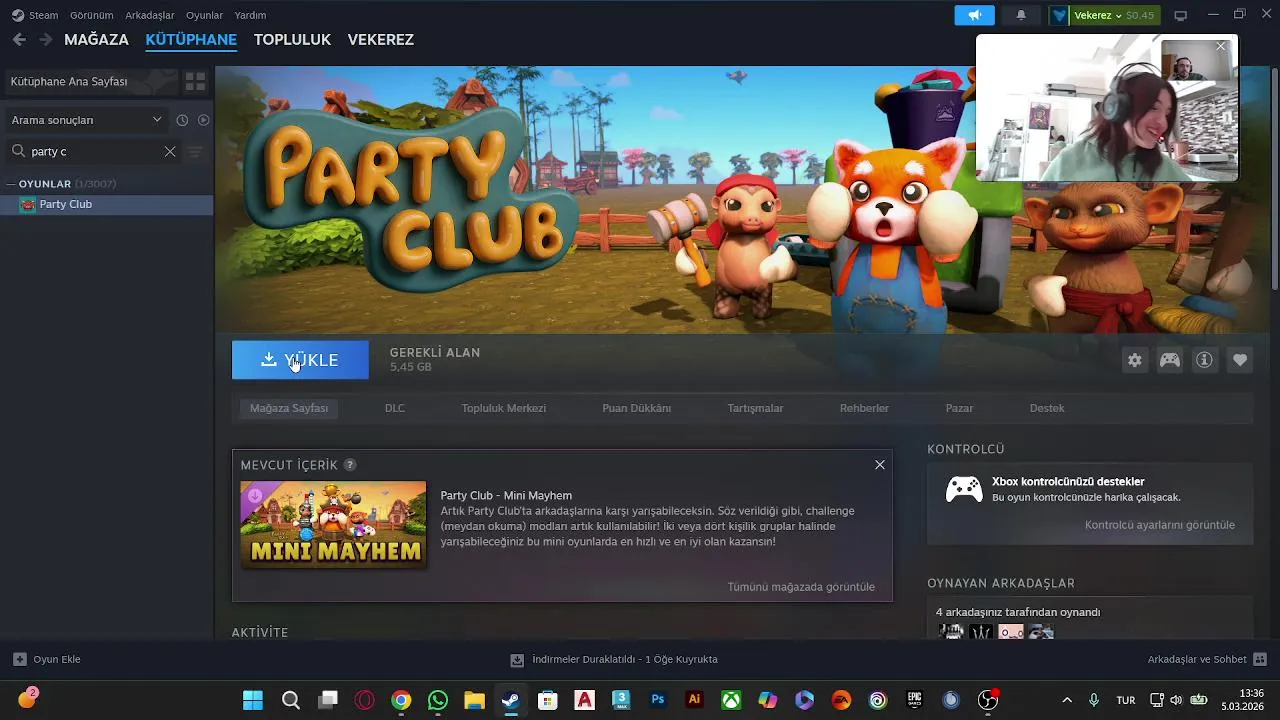This screenshot has width=1280, height=720.
Task: Open advanced filter options icon
Action: 195,152
